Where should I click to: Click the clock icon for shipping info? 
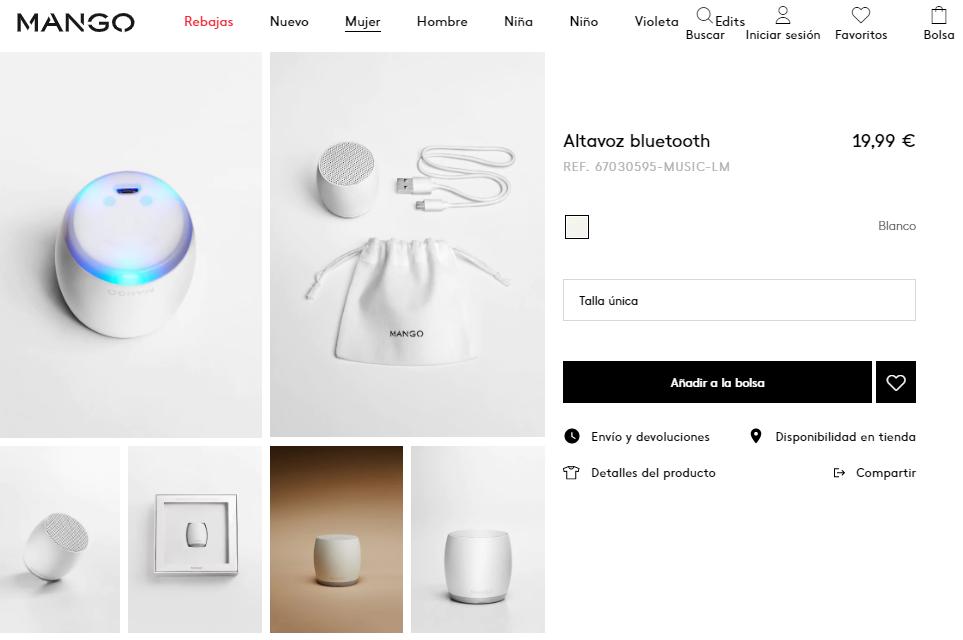(572, 436)
